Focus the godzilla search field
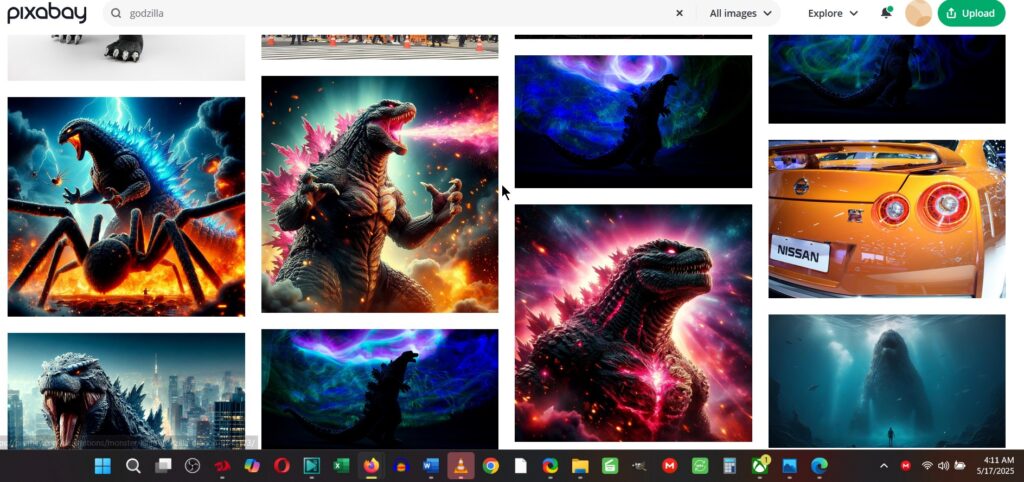 pos(396,13)
